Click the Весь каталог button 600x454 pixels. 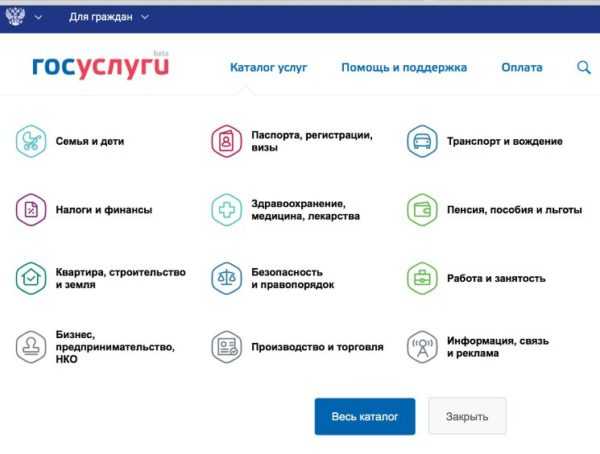point(365,416)
